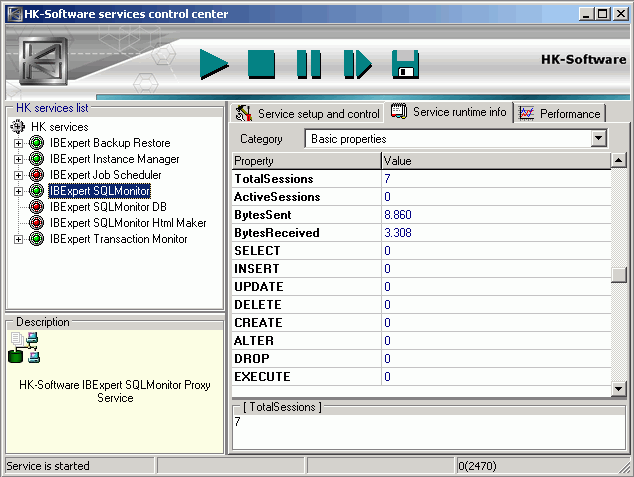Start the service with the play button

tap(214, 64)
